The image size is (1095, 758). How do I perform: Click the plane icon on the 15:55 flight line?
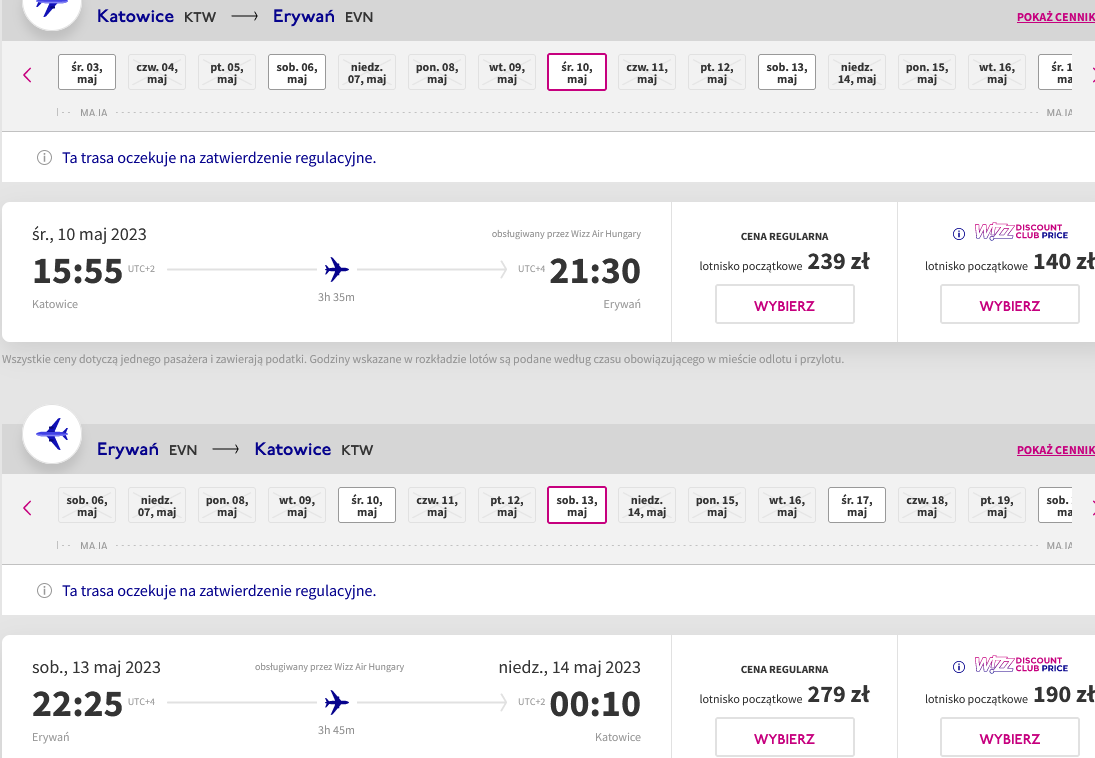pyautogui.click(x=337, y=269)
